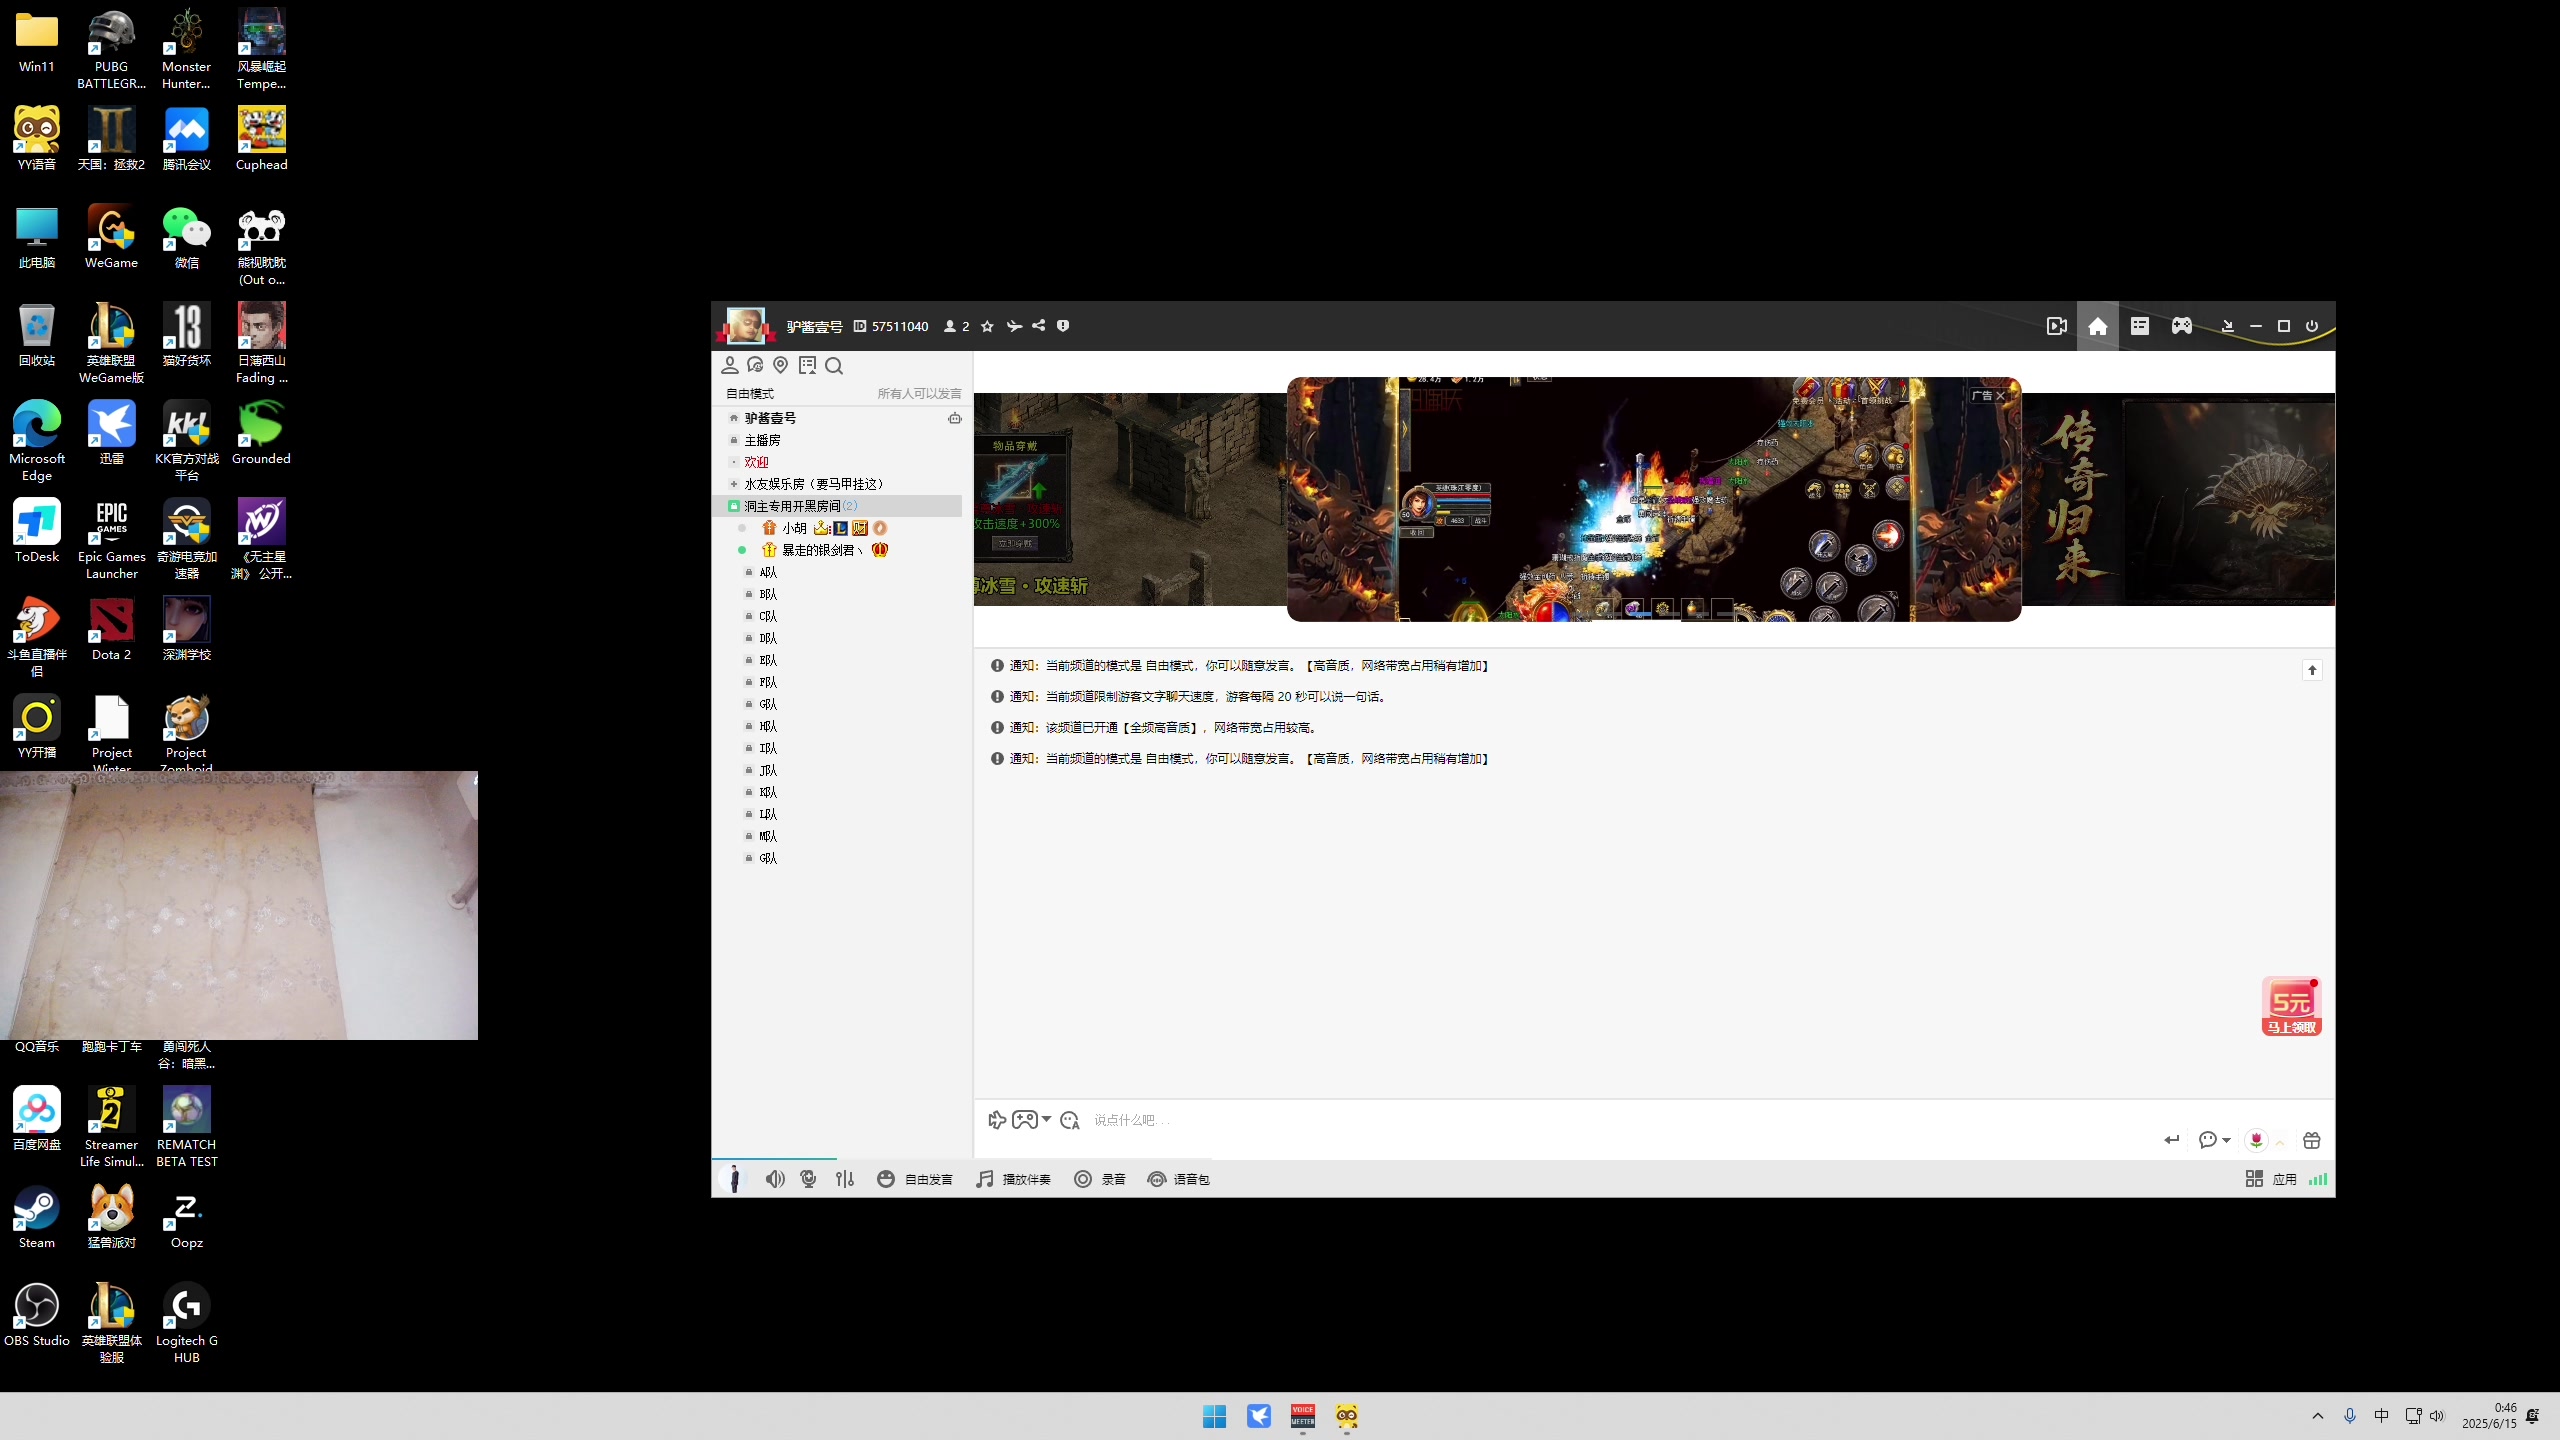Click the central game advertisement image
The height and width of the screenshot is (1440, 2560).
(x=1654, y=499)
